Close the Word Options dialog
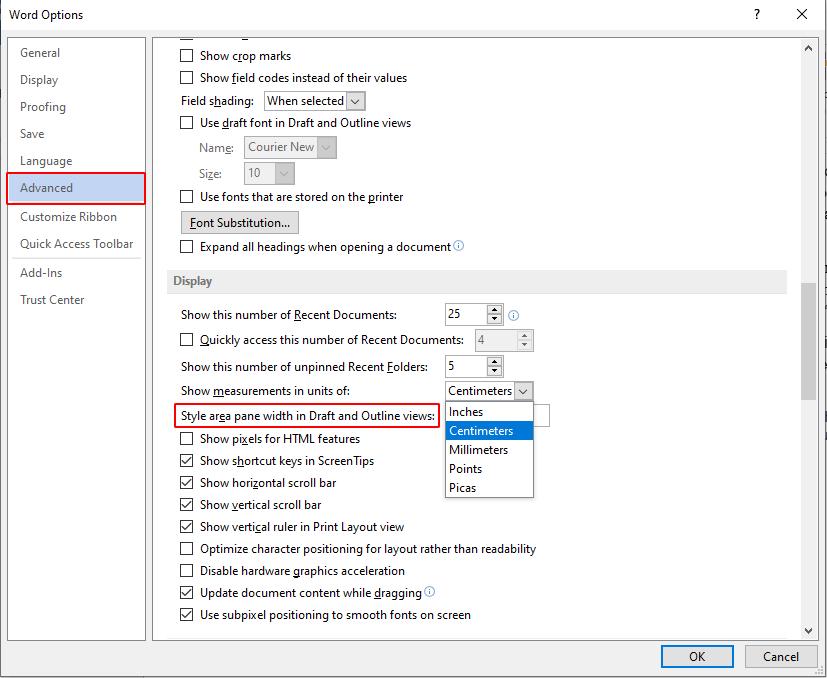Viewport: 827px width, 678px height. (x=802, y=14)
